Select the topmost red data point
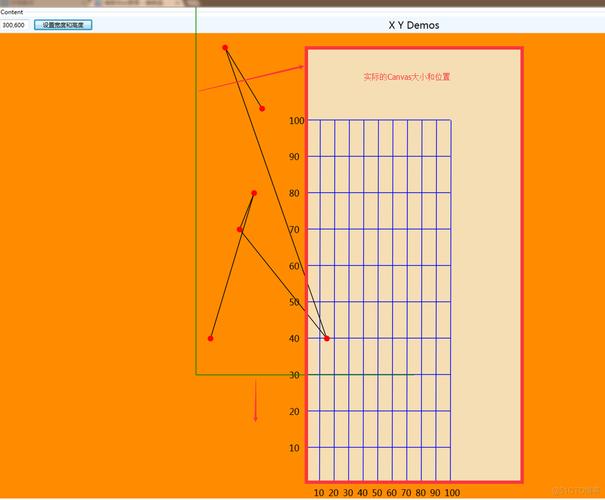Screen dimensions: 605x500 (225, 48)
